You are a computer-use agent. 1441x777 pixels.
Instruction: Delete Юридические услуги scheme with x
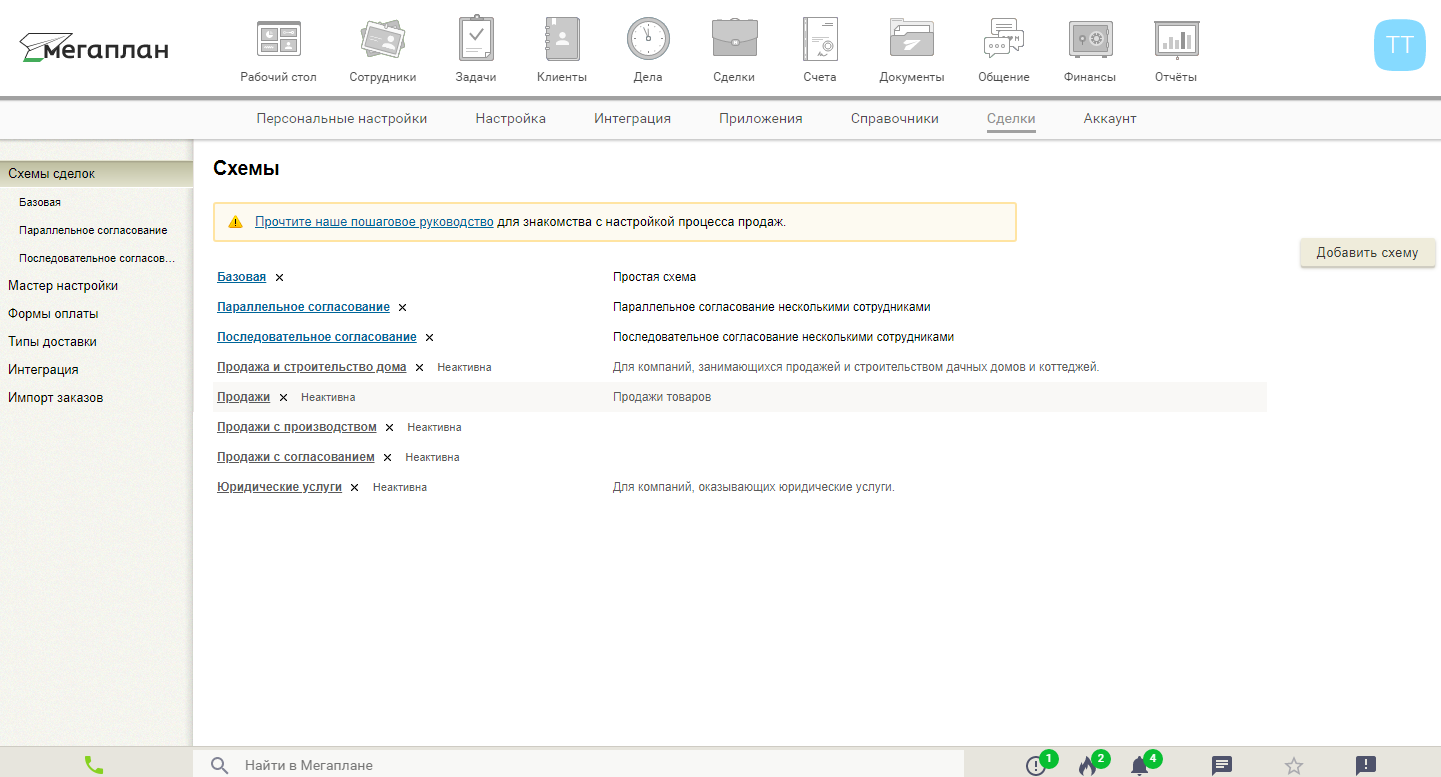click(354, 488)
